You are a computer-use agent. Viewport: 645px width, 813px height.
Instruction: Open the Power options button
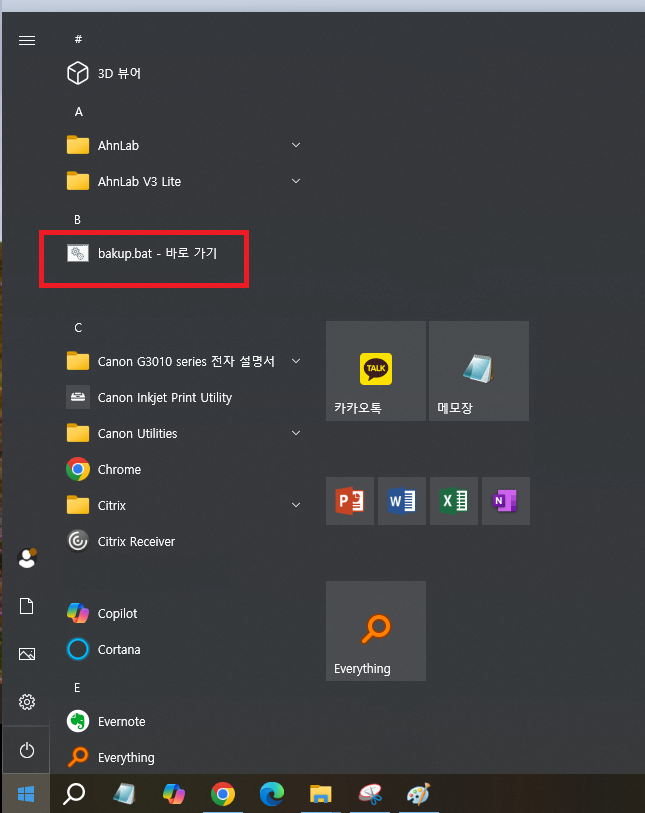[27, 750]
